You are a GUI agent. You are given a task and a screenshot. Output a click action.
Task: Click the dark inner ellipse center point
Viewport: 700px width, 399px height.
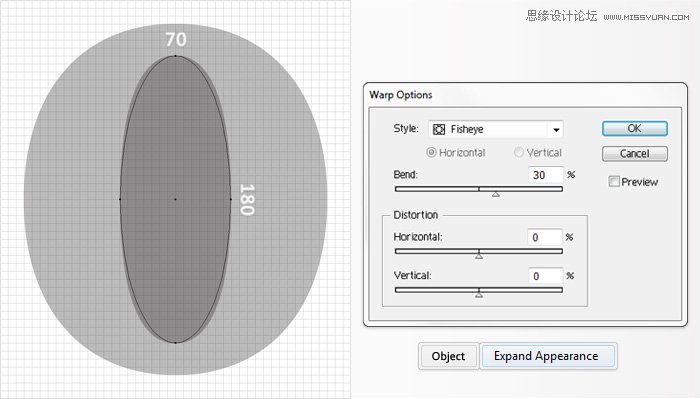pos(175,199)
